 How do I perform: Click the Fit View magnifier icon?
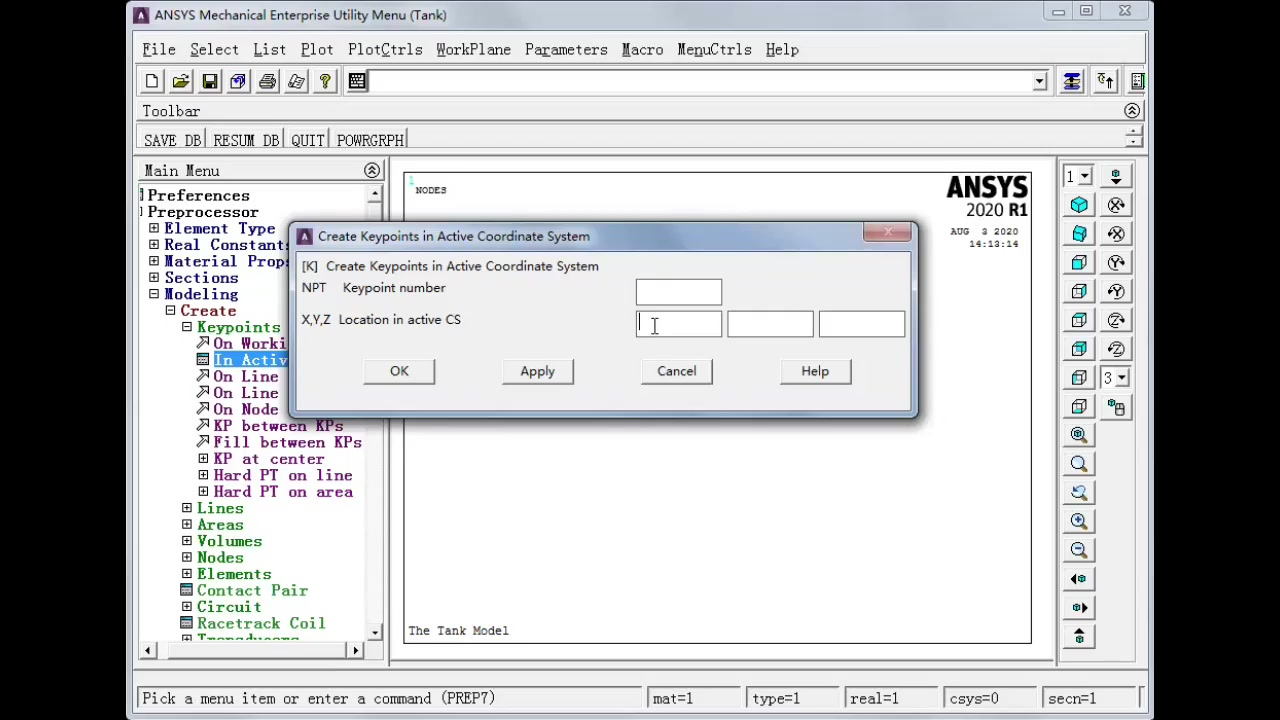pos(1079,435)
